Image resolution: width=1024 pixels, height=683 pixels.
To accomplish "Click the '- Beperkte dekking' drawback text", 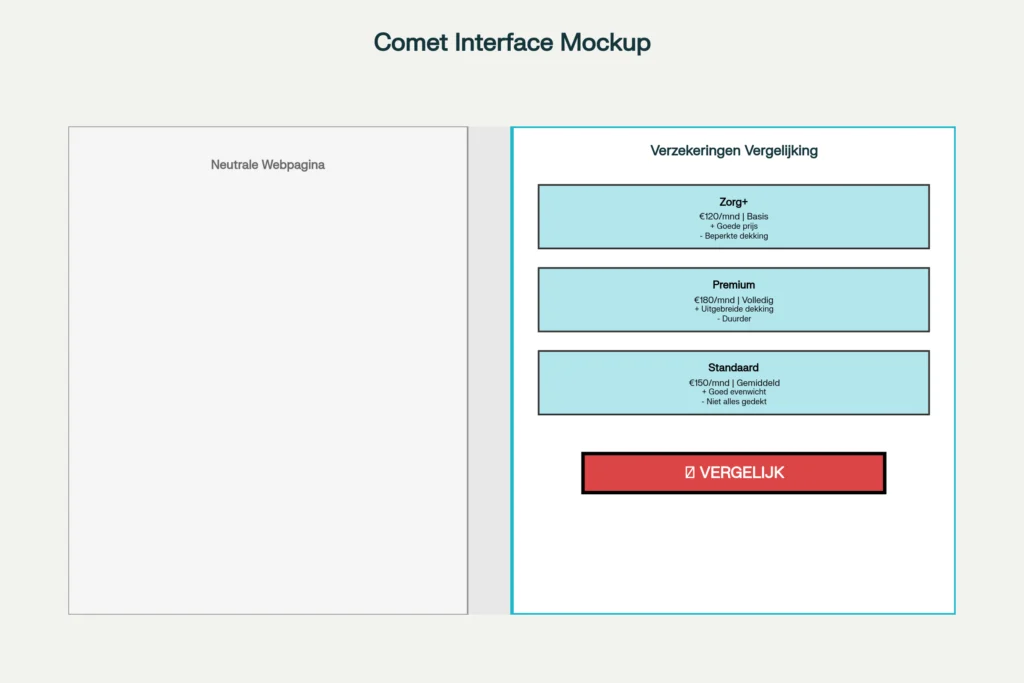I will 733,236.
